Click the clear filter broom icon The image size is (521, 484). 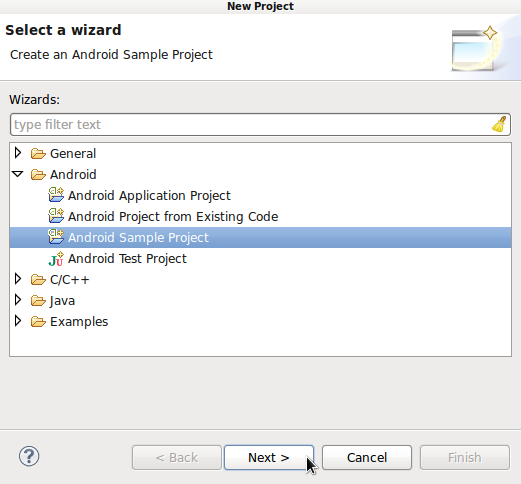click(x=499, y=124)
